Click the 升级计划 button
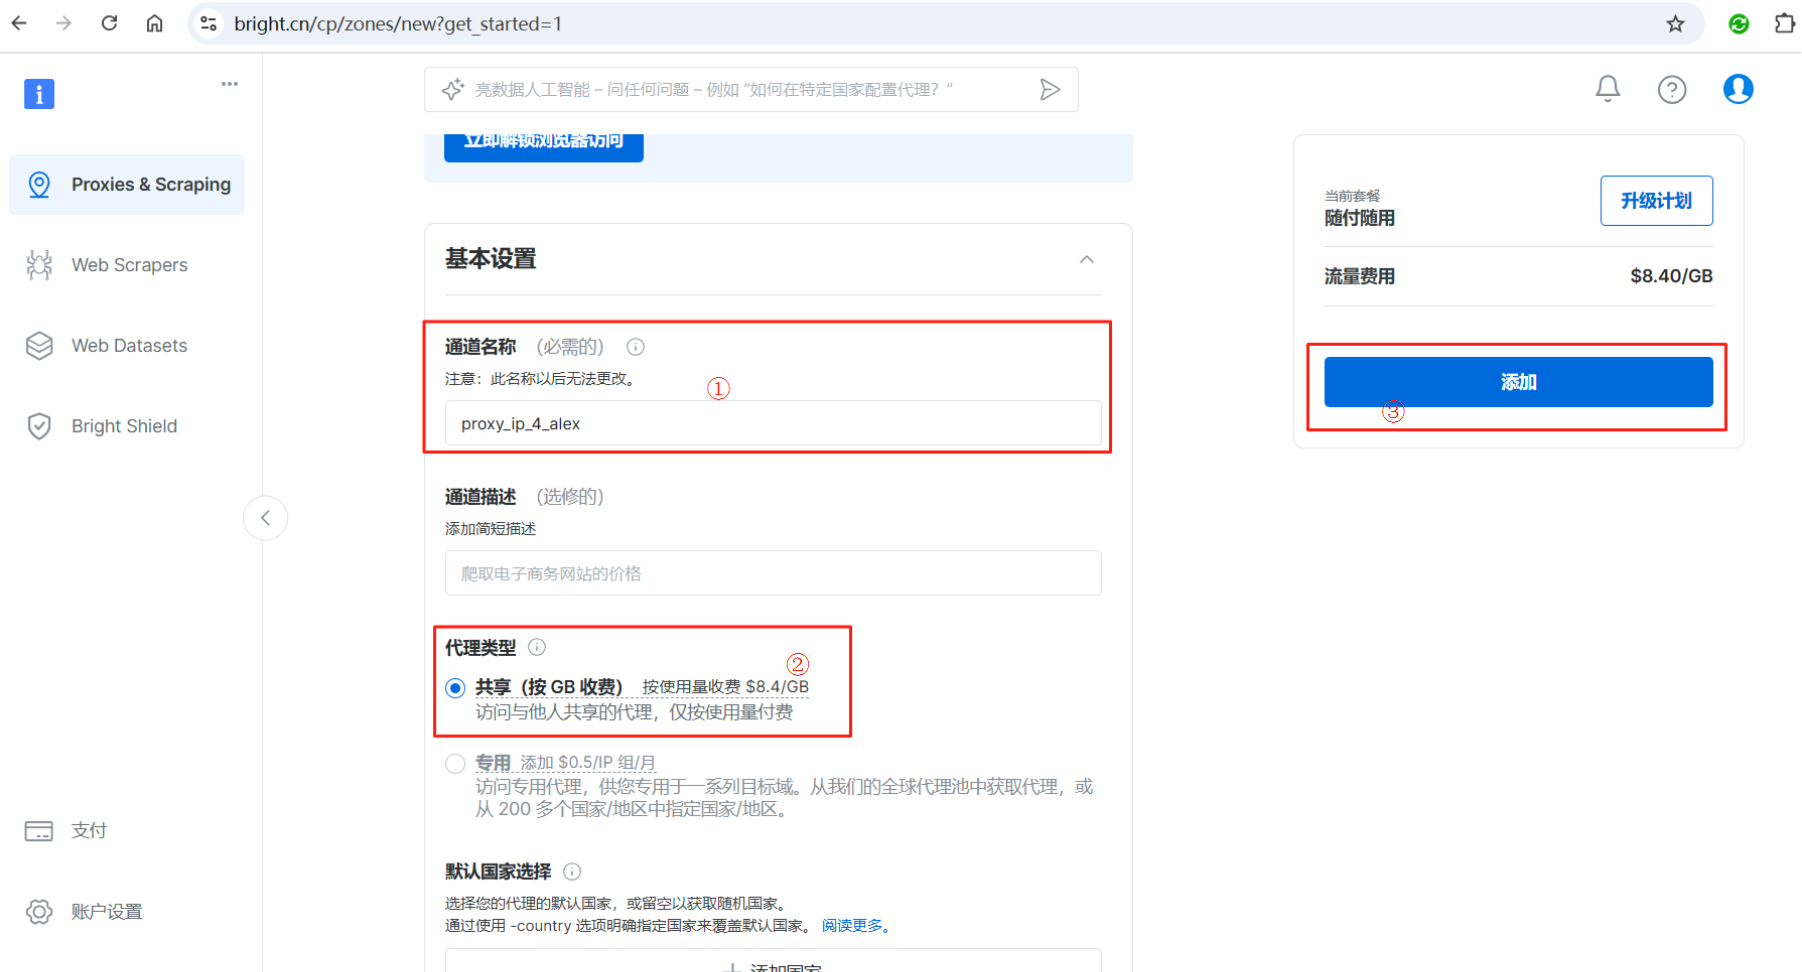This screenshot has width=1802, height=972. pos(1656,201)
